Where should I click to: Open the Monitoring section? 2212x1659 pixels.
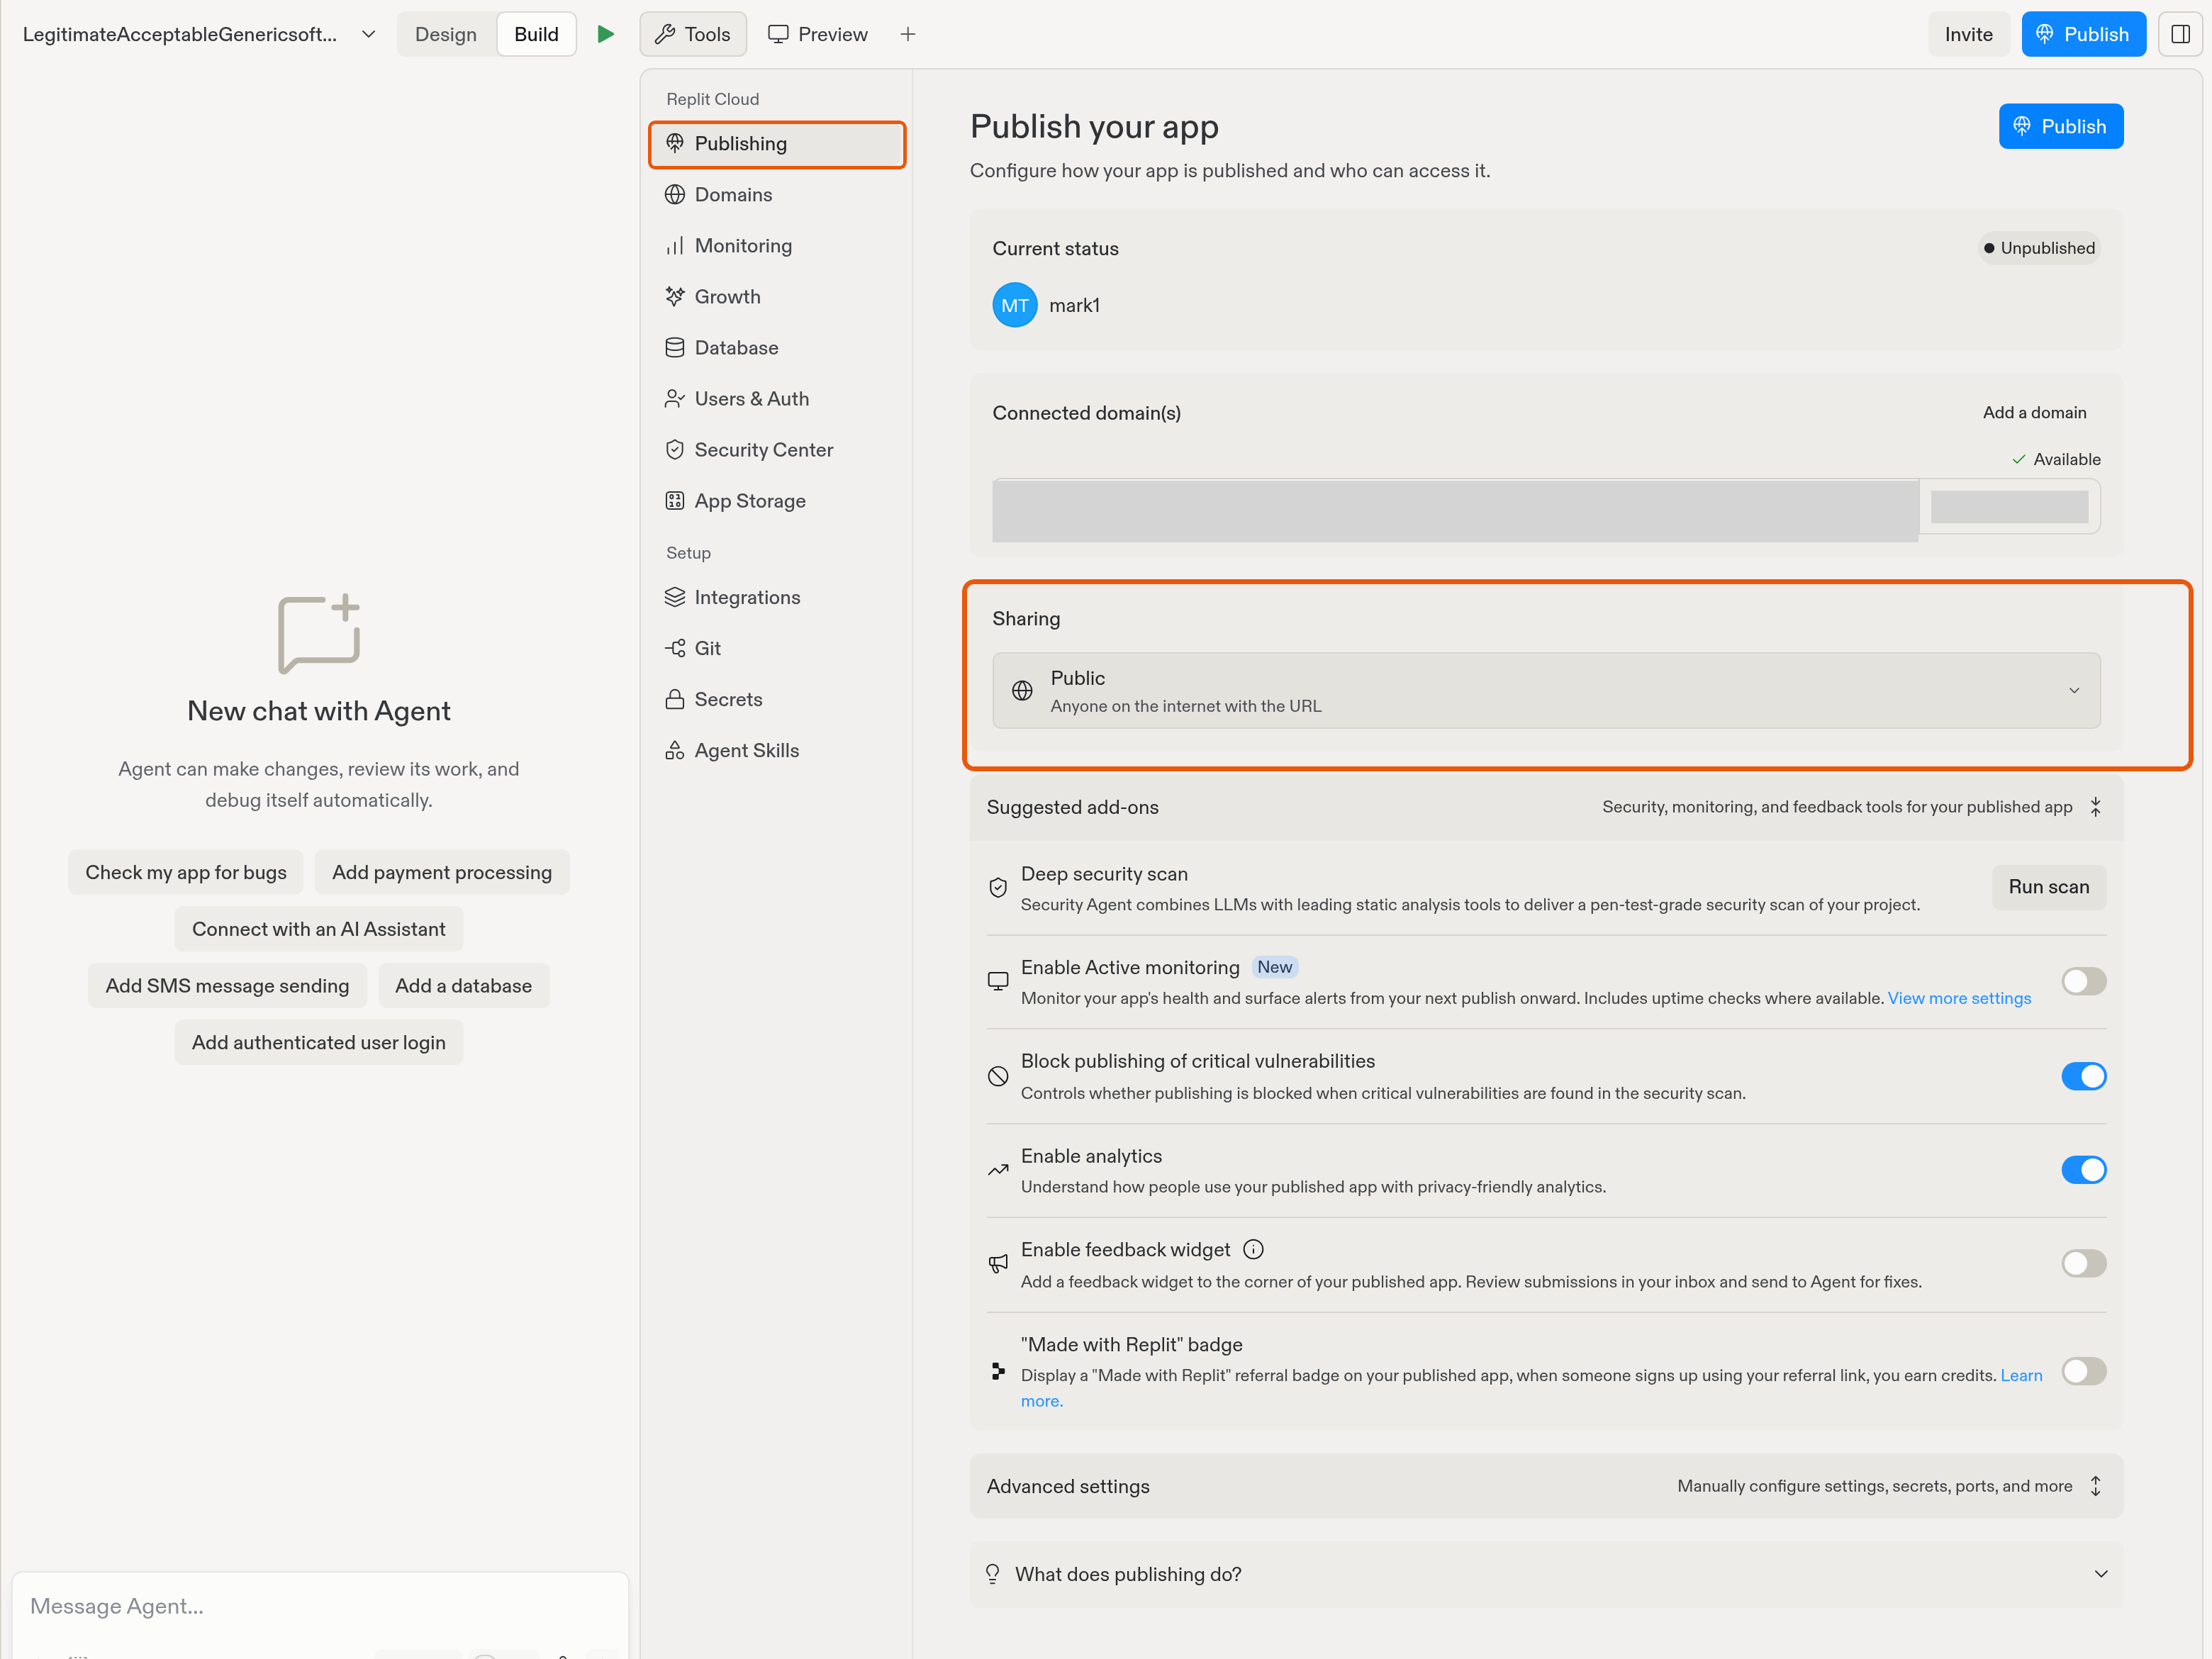click(777, 246)
